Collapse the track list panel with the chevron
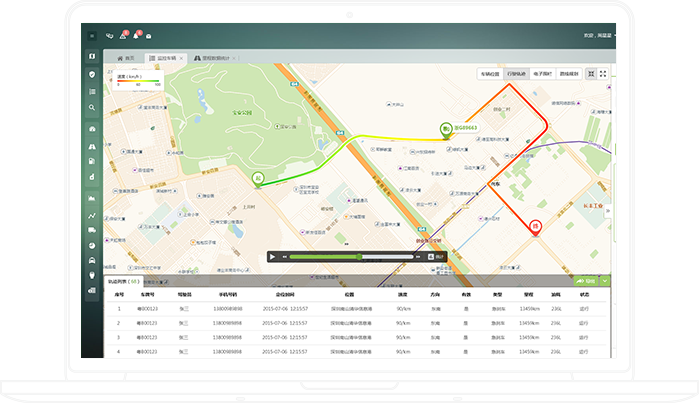The width and height of the screenshot is (699, 403). pyautogui.click(x=605, y=282)
